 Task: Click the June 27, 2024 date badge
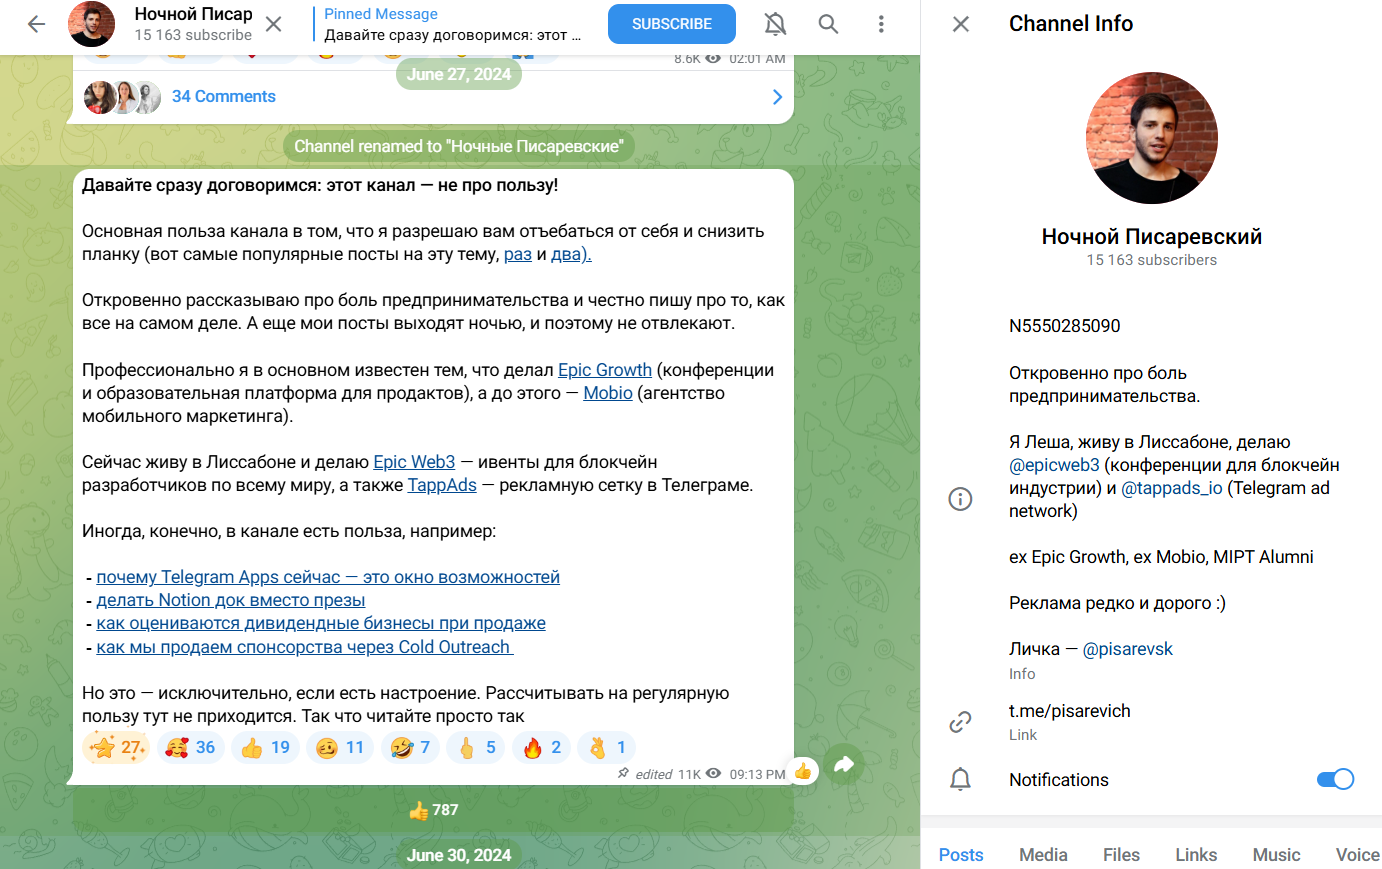tap(459, 74)
